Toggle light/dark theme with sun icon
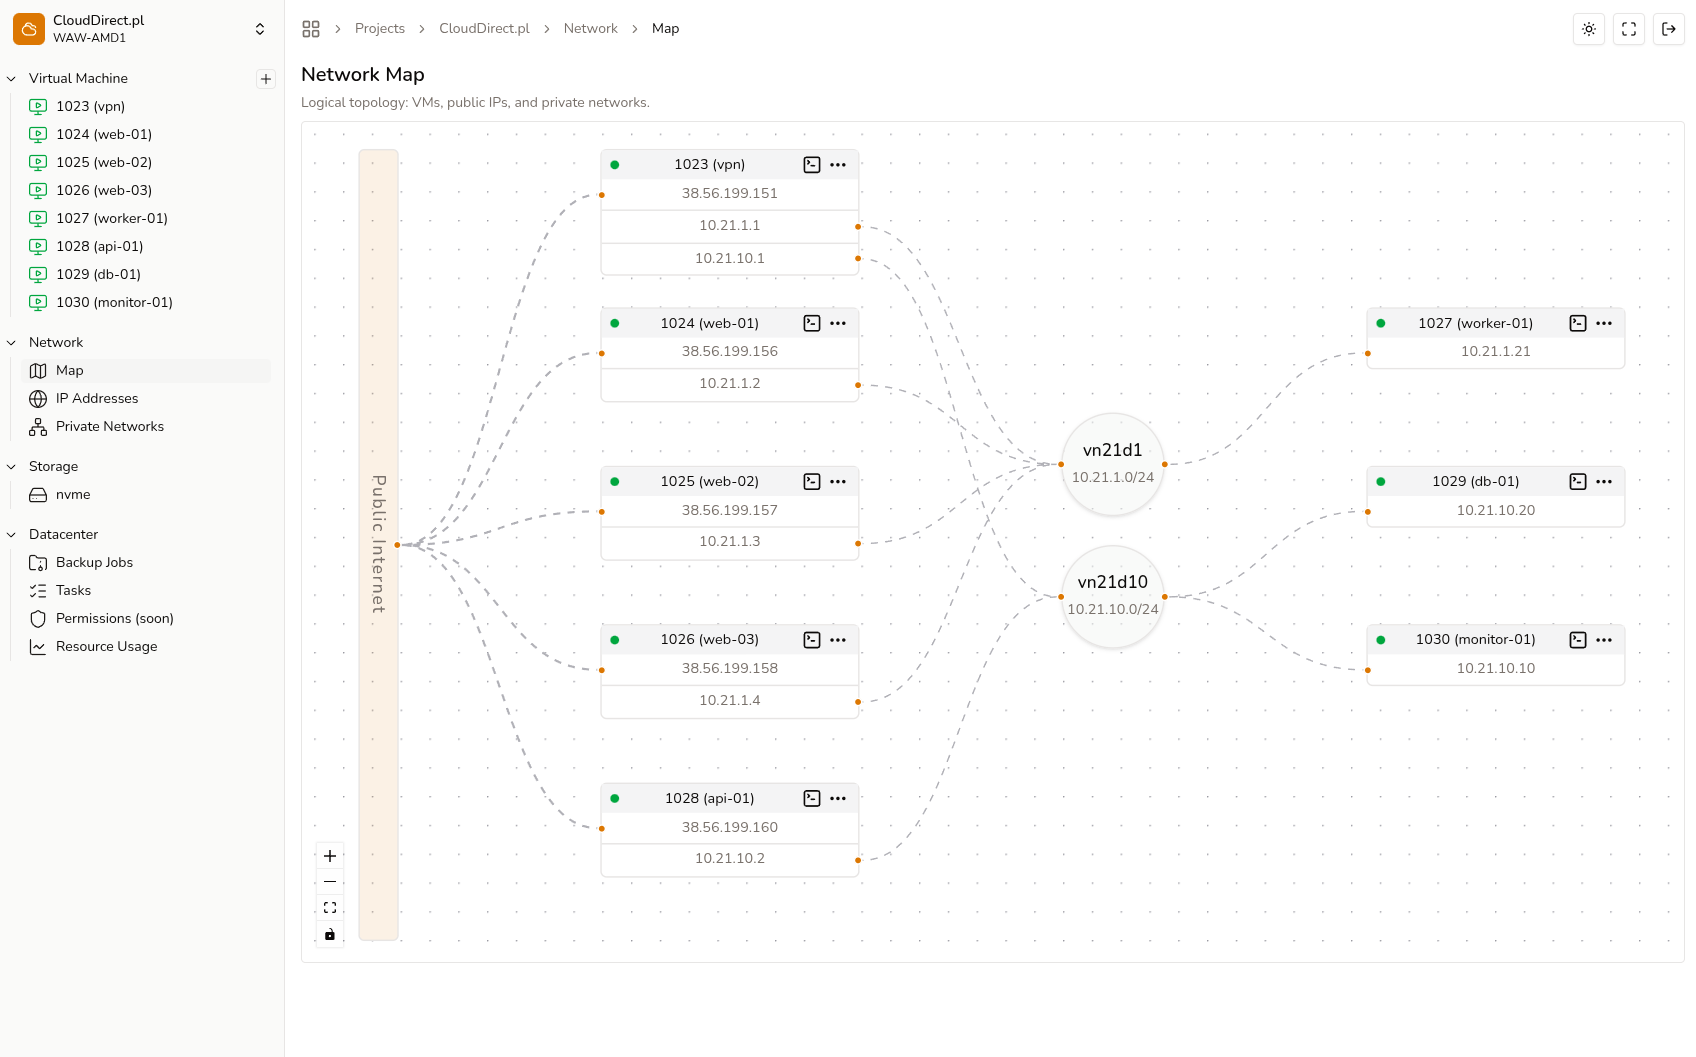This screenshot has width=1696, height=1057. (1588, 29)
